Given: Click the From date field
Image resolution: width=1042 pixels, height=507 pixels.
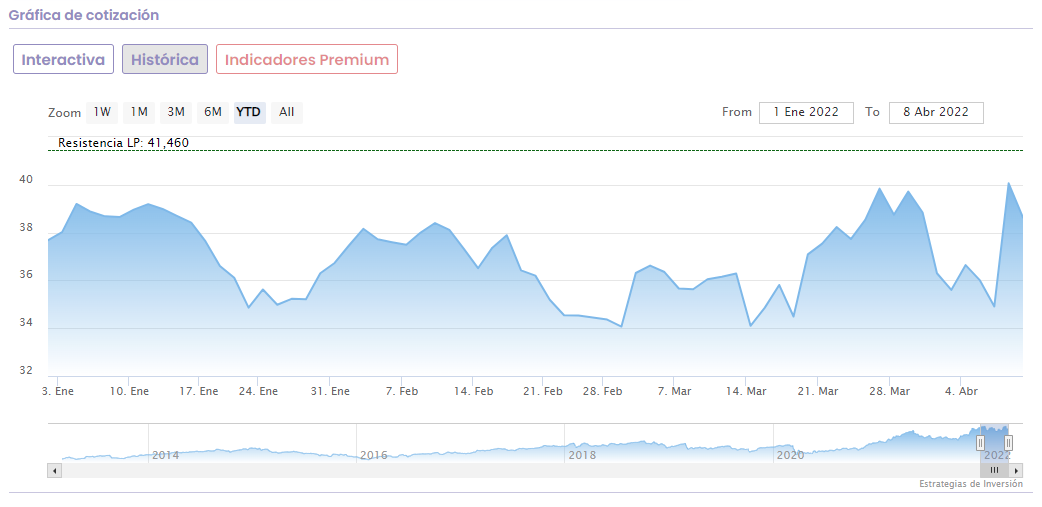Looking at the screenshot, I should click(x=806, y=112).
